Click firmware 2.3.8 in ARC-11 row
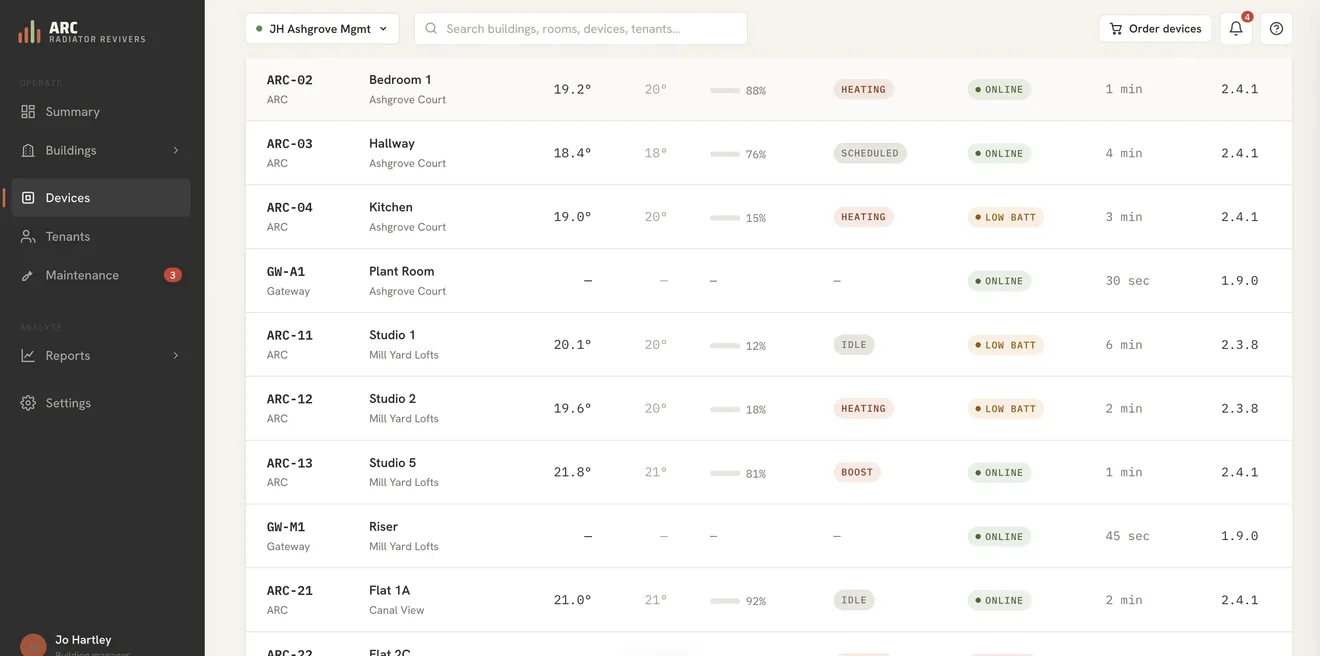The width and height of the screenshot is (1320, 656). [x=1240, y=345]
